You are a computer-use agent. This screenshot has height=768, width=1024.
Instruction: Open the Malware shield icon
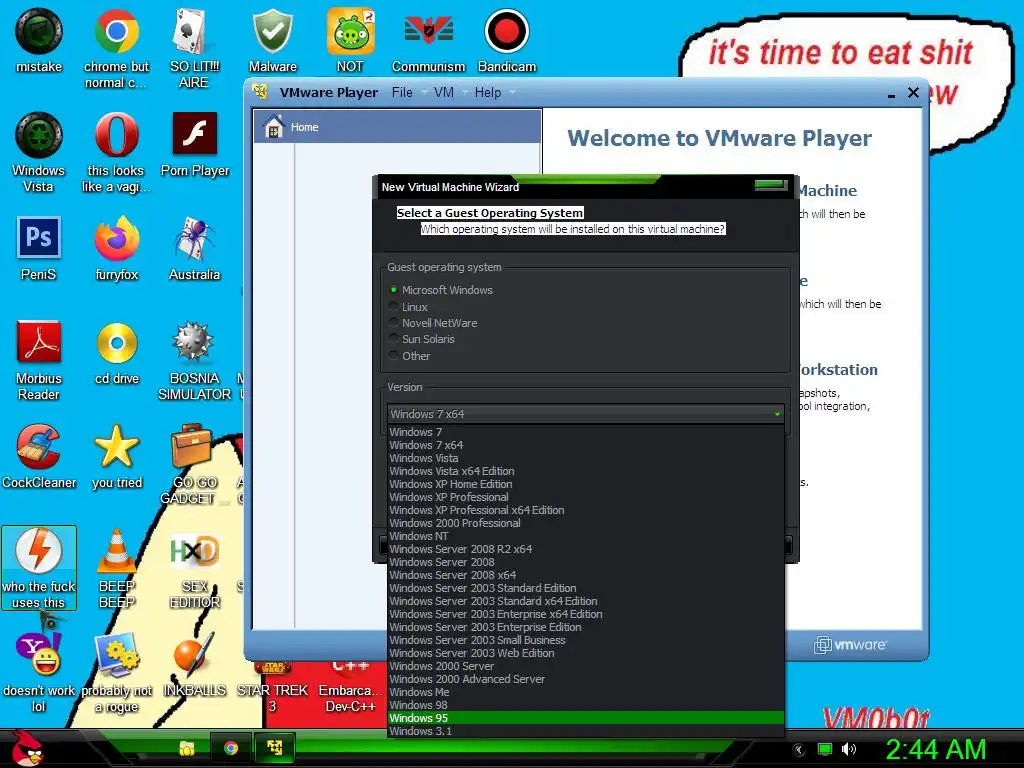(x=272, y=40)
